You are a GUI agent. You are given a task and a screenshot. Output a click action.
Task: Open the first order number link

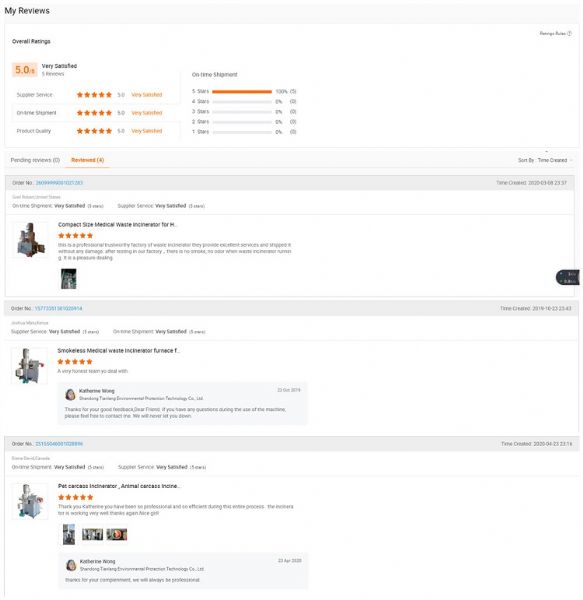[x=59, y=183]
